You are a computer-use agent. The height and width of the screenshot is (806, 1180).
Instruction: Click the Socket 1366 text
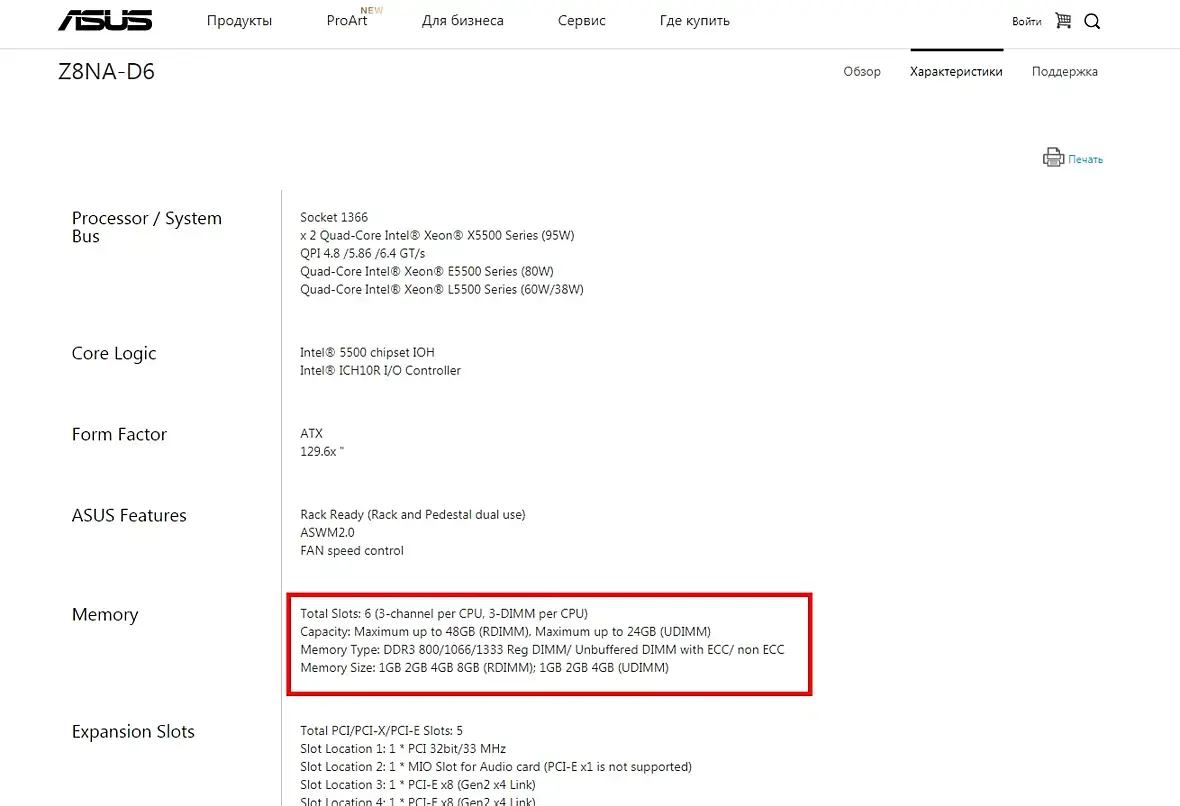point(334,217)
